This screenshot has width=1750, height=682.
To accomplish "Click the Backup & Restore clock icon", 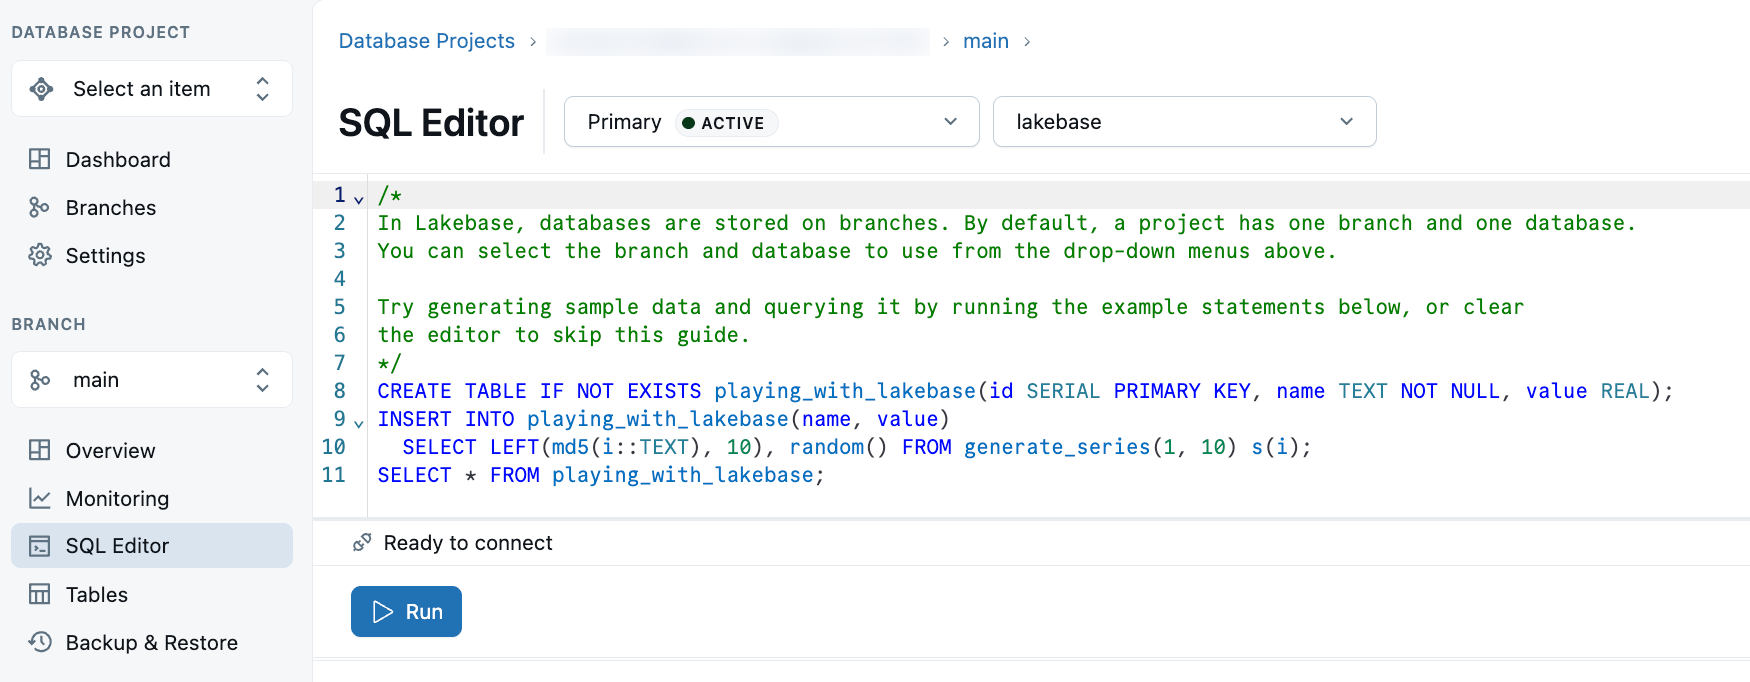I will [40, 643].
